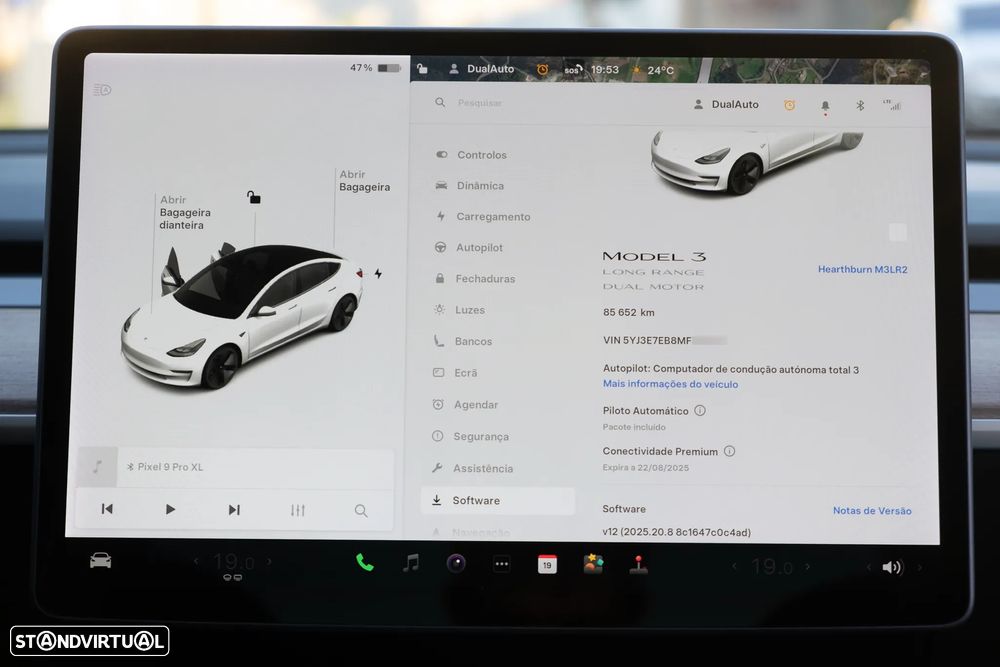The width and height of the screenshot is (1000, 667).
Task: Tap the headlight auto high-beam icon
Action: 102,90
